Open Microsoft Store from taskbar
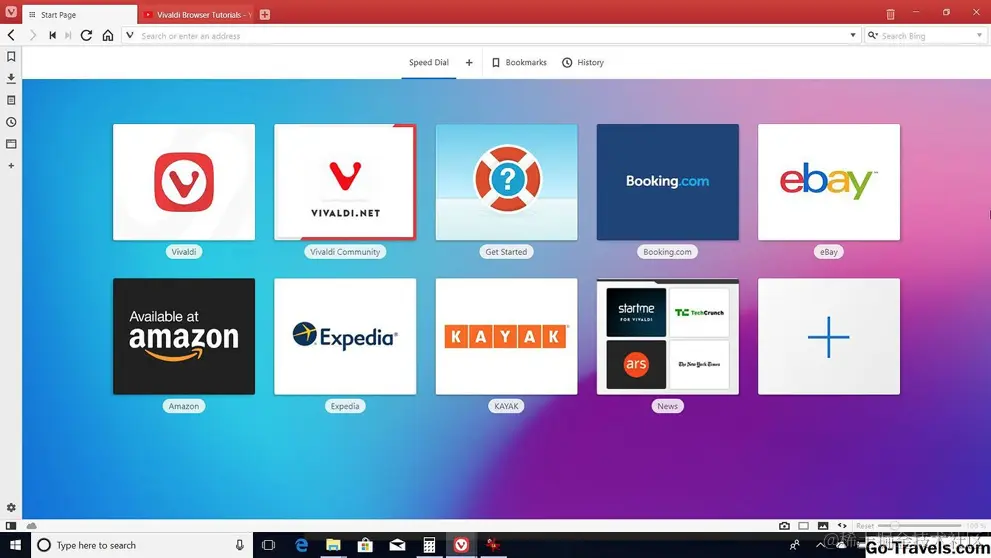991x558 pixels. (365, 545)
